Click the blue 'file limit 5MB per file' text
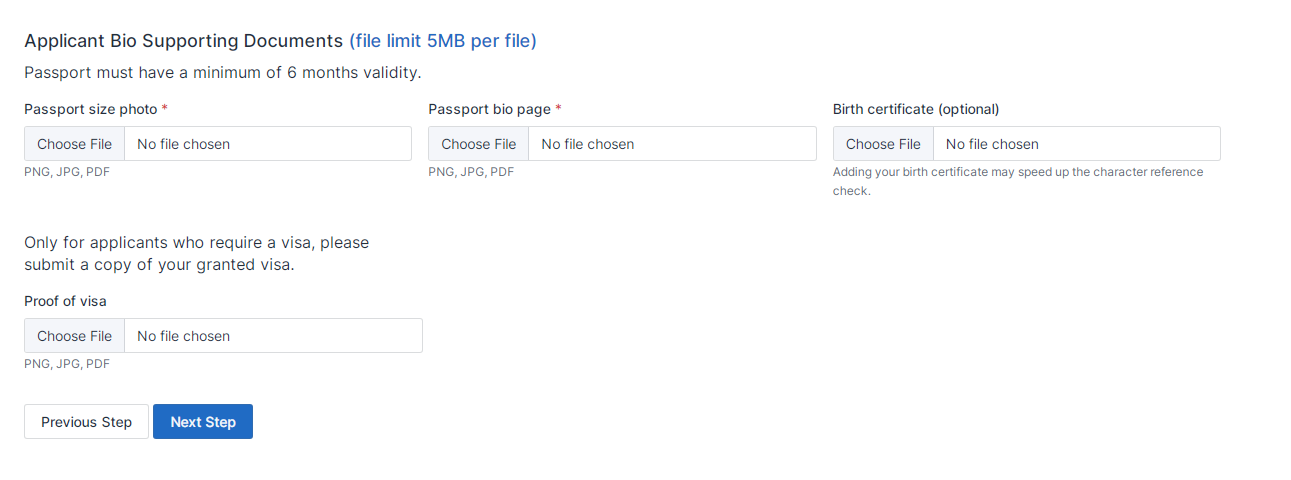 coord(443,41)
